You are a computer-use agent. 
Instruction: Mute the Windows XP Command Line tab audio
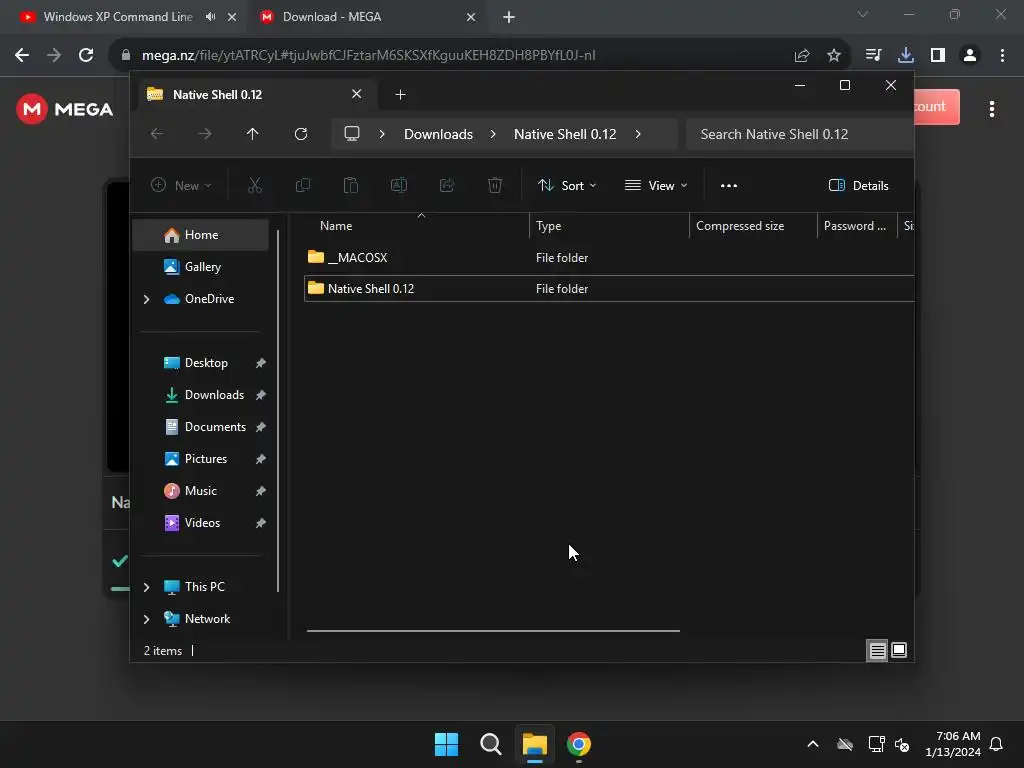coord(210,17)
